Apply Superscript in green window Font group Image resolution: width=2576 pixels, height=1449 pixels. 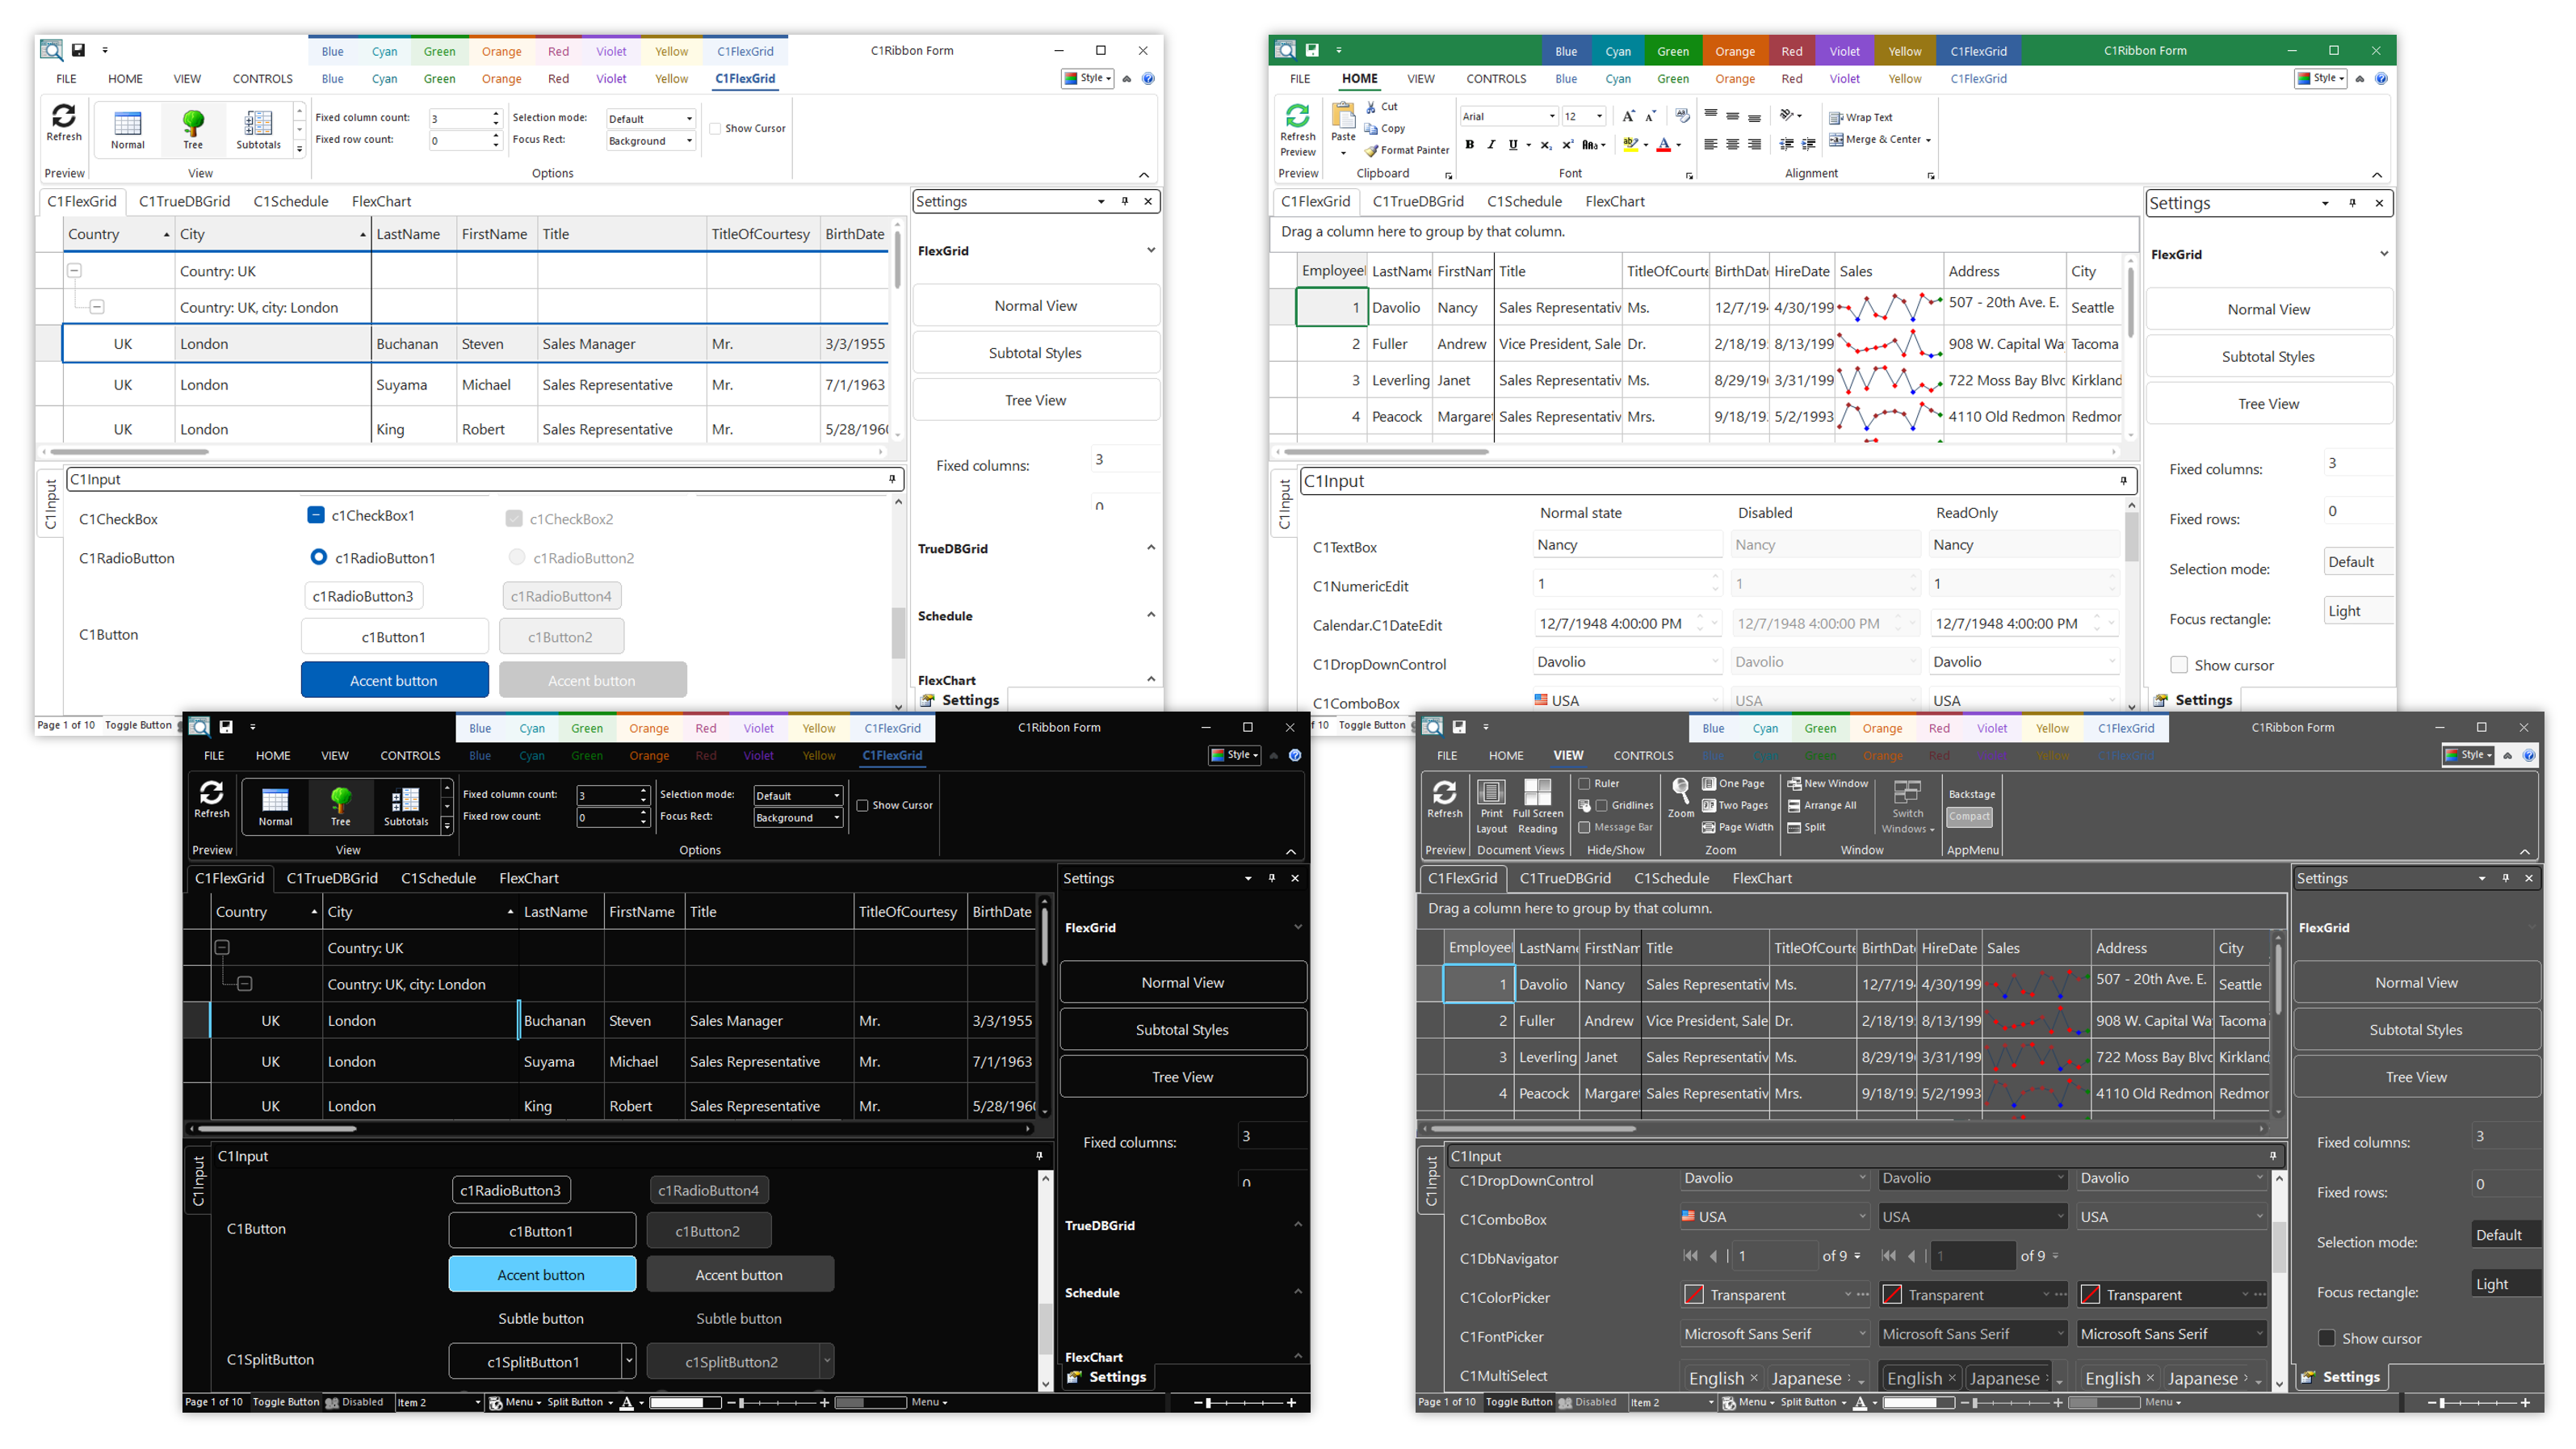click(1567, 144)
